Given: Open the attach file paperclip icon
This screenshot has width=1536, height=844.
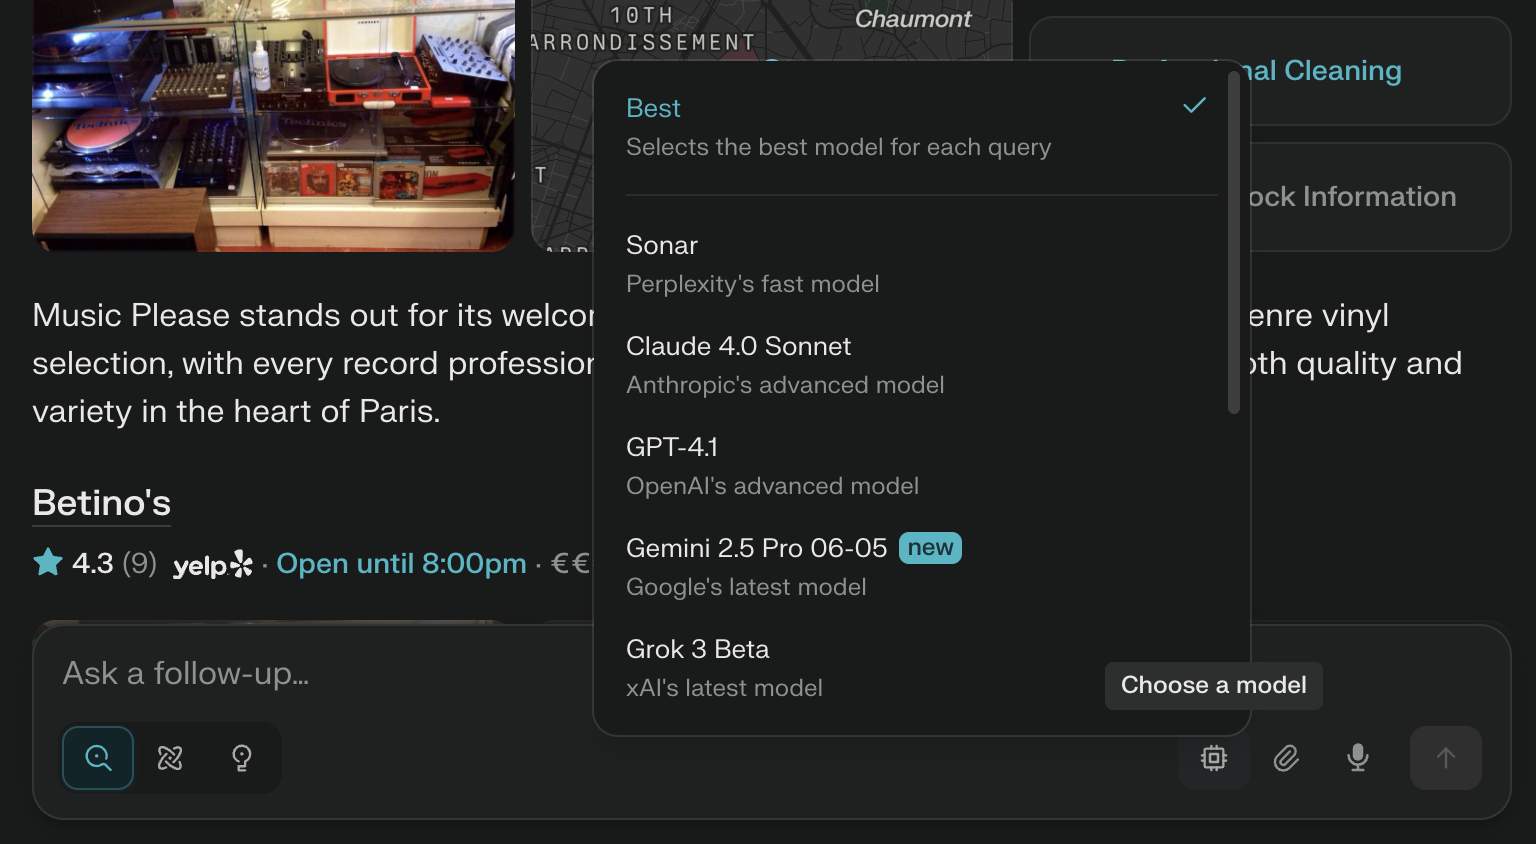Looking at the screenshot, I should (x=1286, y=758).
